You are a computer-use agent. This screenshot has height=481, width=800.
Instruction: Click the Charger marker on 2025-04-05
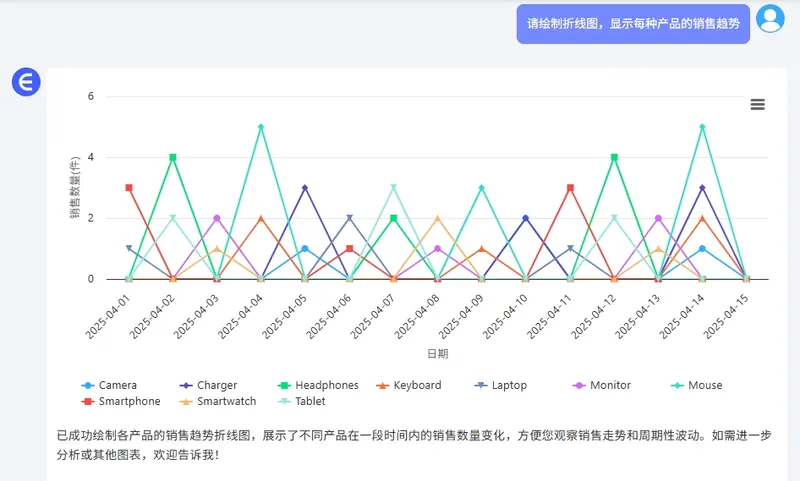click(x=305, y=188)
